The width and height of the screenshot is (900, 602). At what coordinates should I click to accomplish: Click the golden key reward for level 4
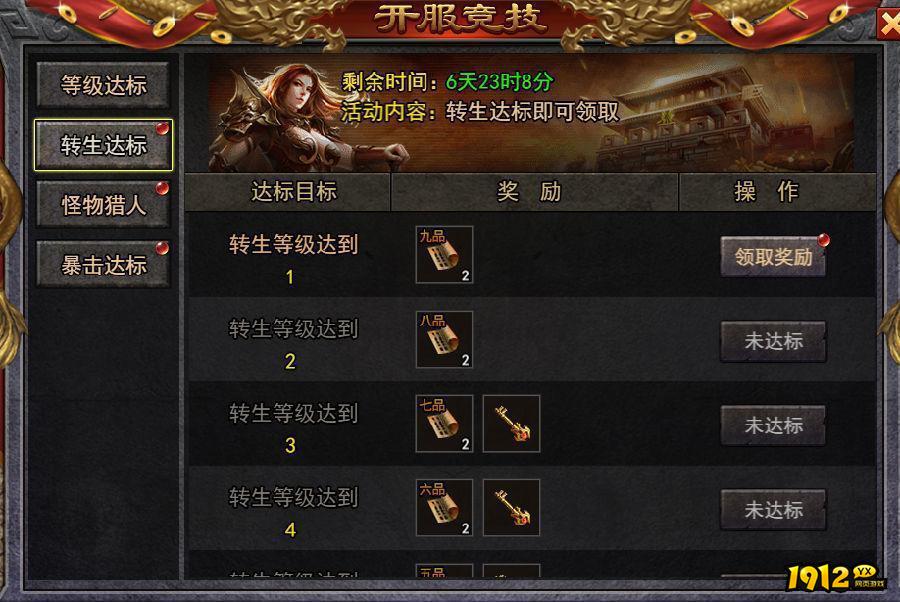(511, 508)
